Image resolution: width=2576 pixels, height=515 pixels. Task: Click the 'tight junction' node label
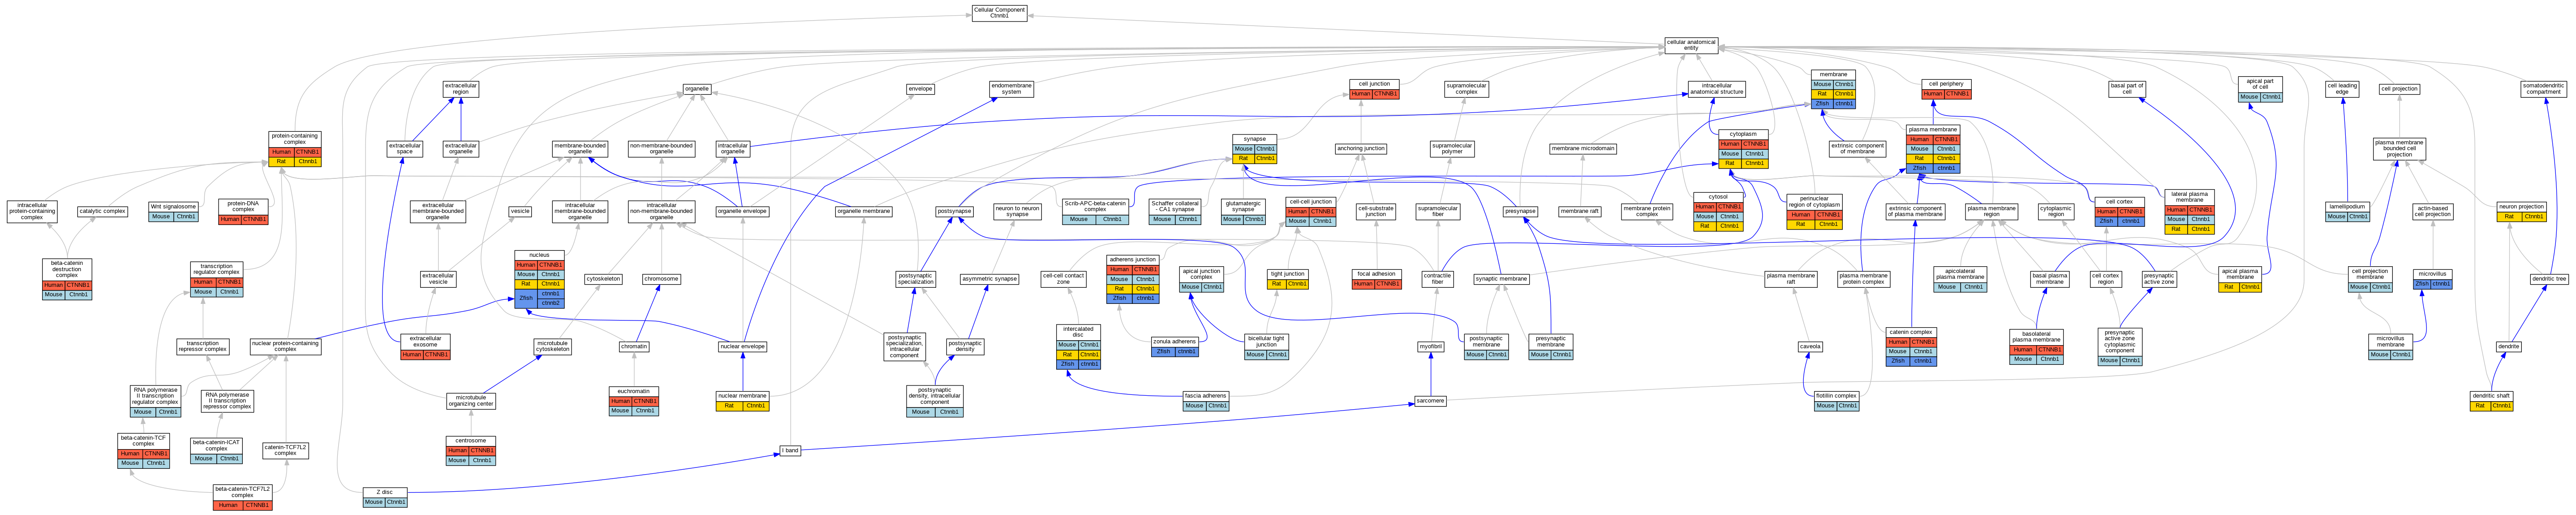click(1287, 273)
